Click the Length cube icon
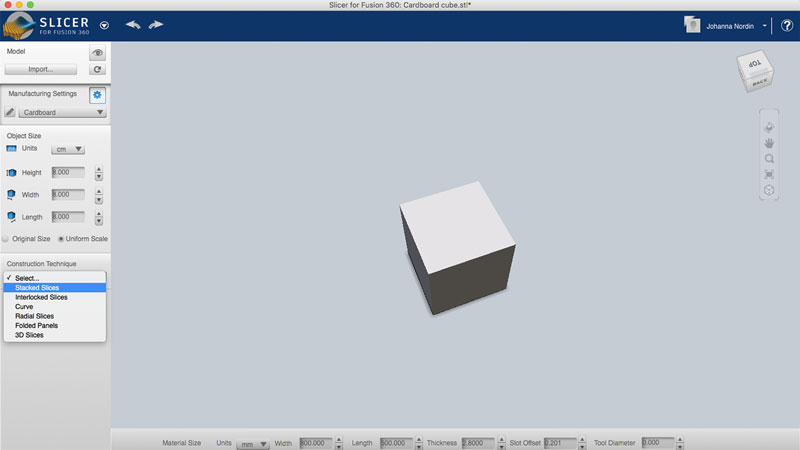The width and height of the screenshot is (800, 450). (x=11, y=217)
